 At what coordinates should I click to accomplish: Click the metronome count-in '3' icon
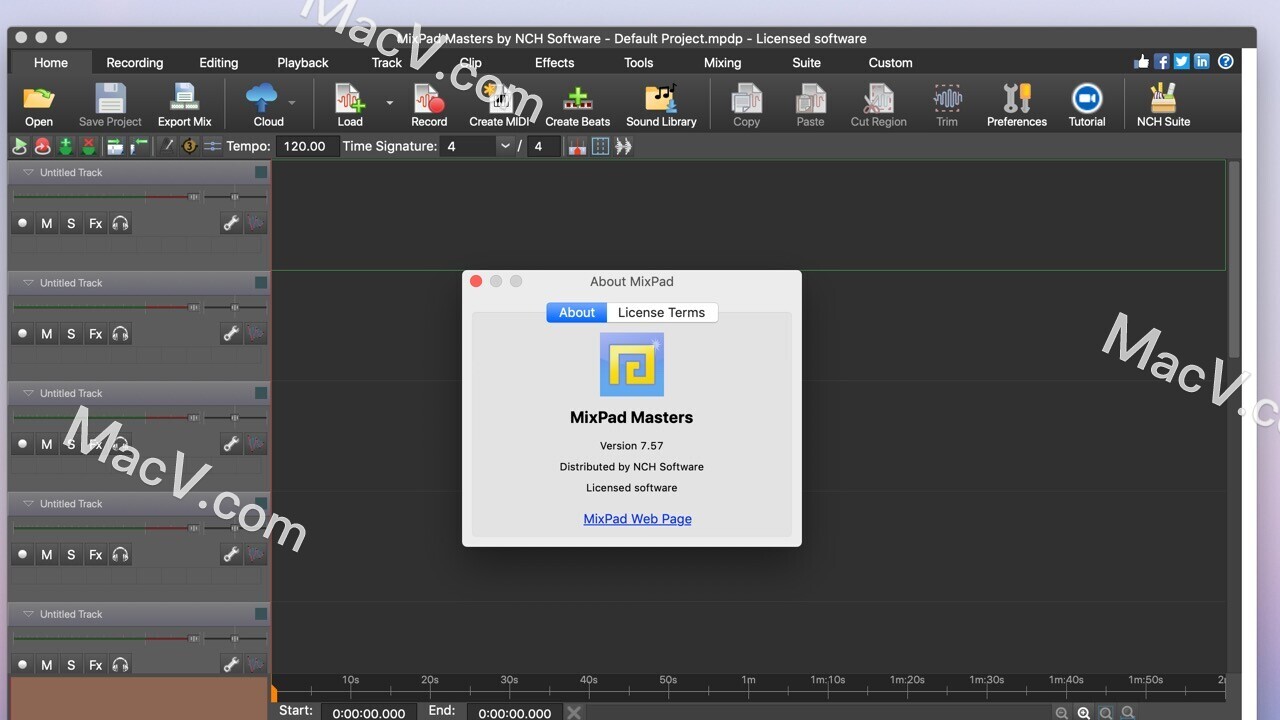(x=189, y=146)
